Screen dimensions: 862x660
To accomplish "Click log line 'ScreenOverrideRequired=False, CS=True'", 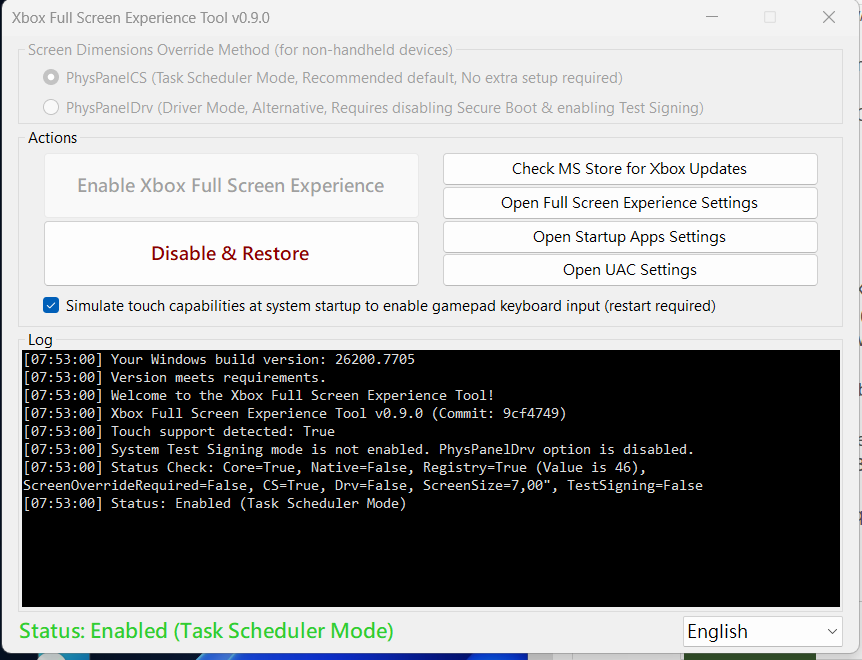I will point(363,486).
